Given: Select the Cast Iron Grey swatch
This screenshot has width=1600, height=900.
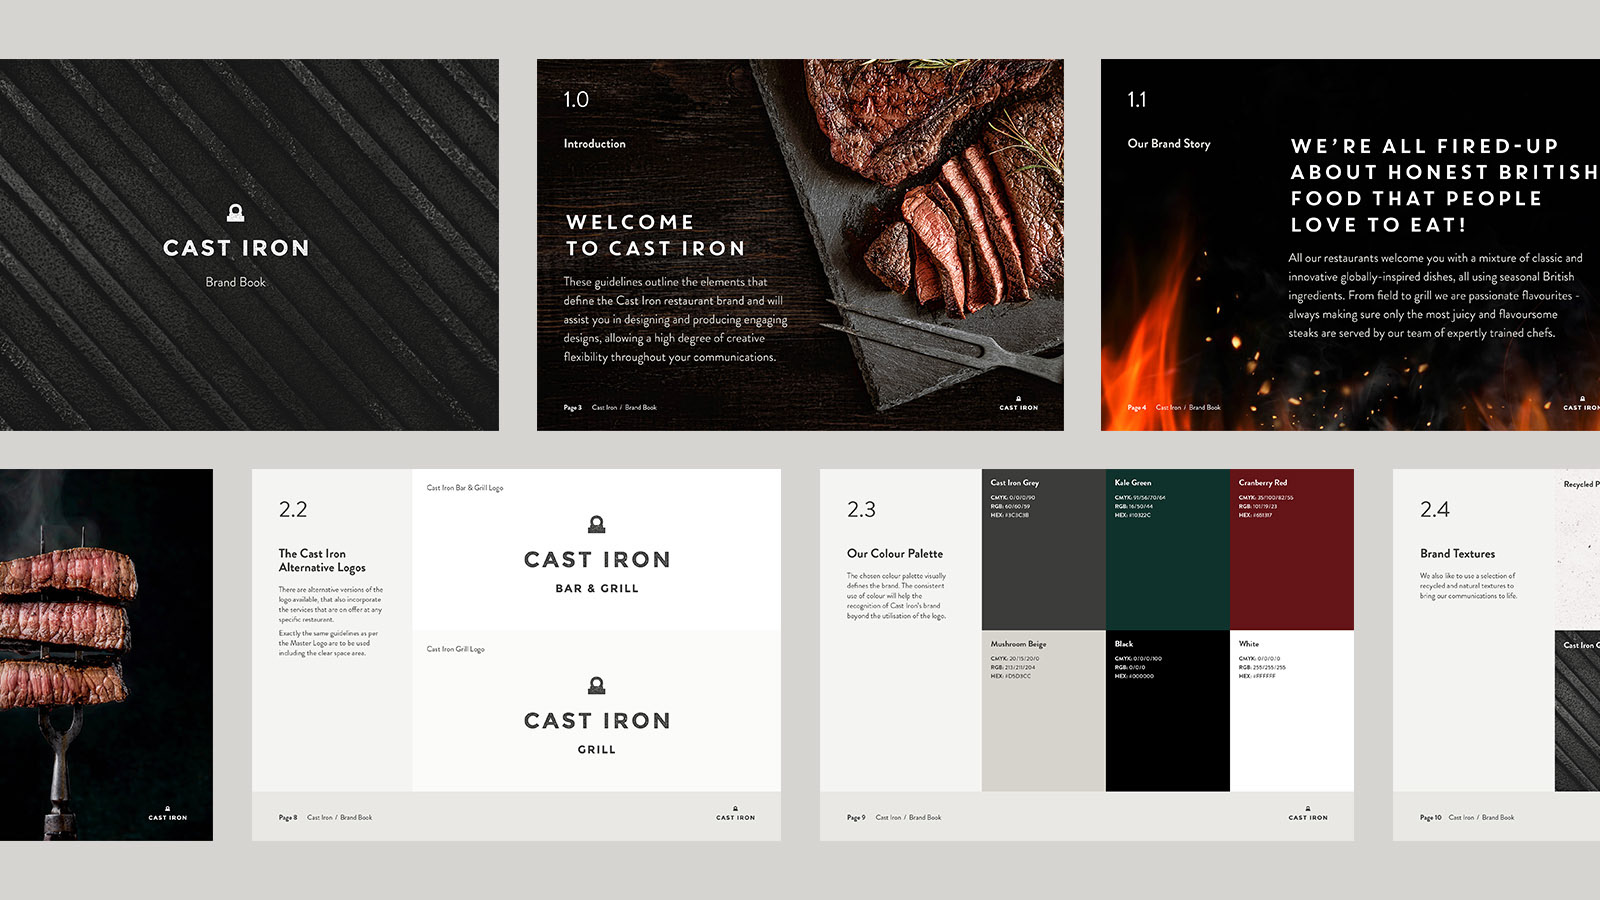Looking at the screenshot, I should click(1044, 549).
